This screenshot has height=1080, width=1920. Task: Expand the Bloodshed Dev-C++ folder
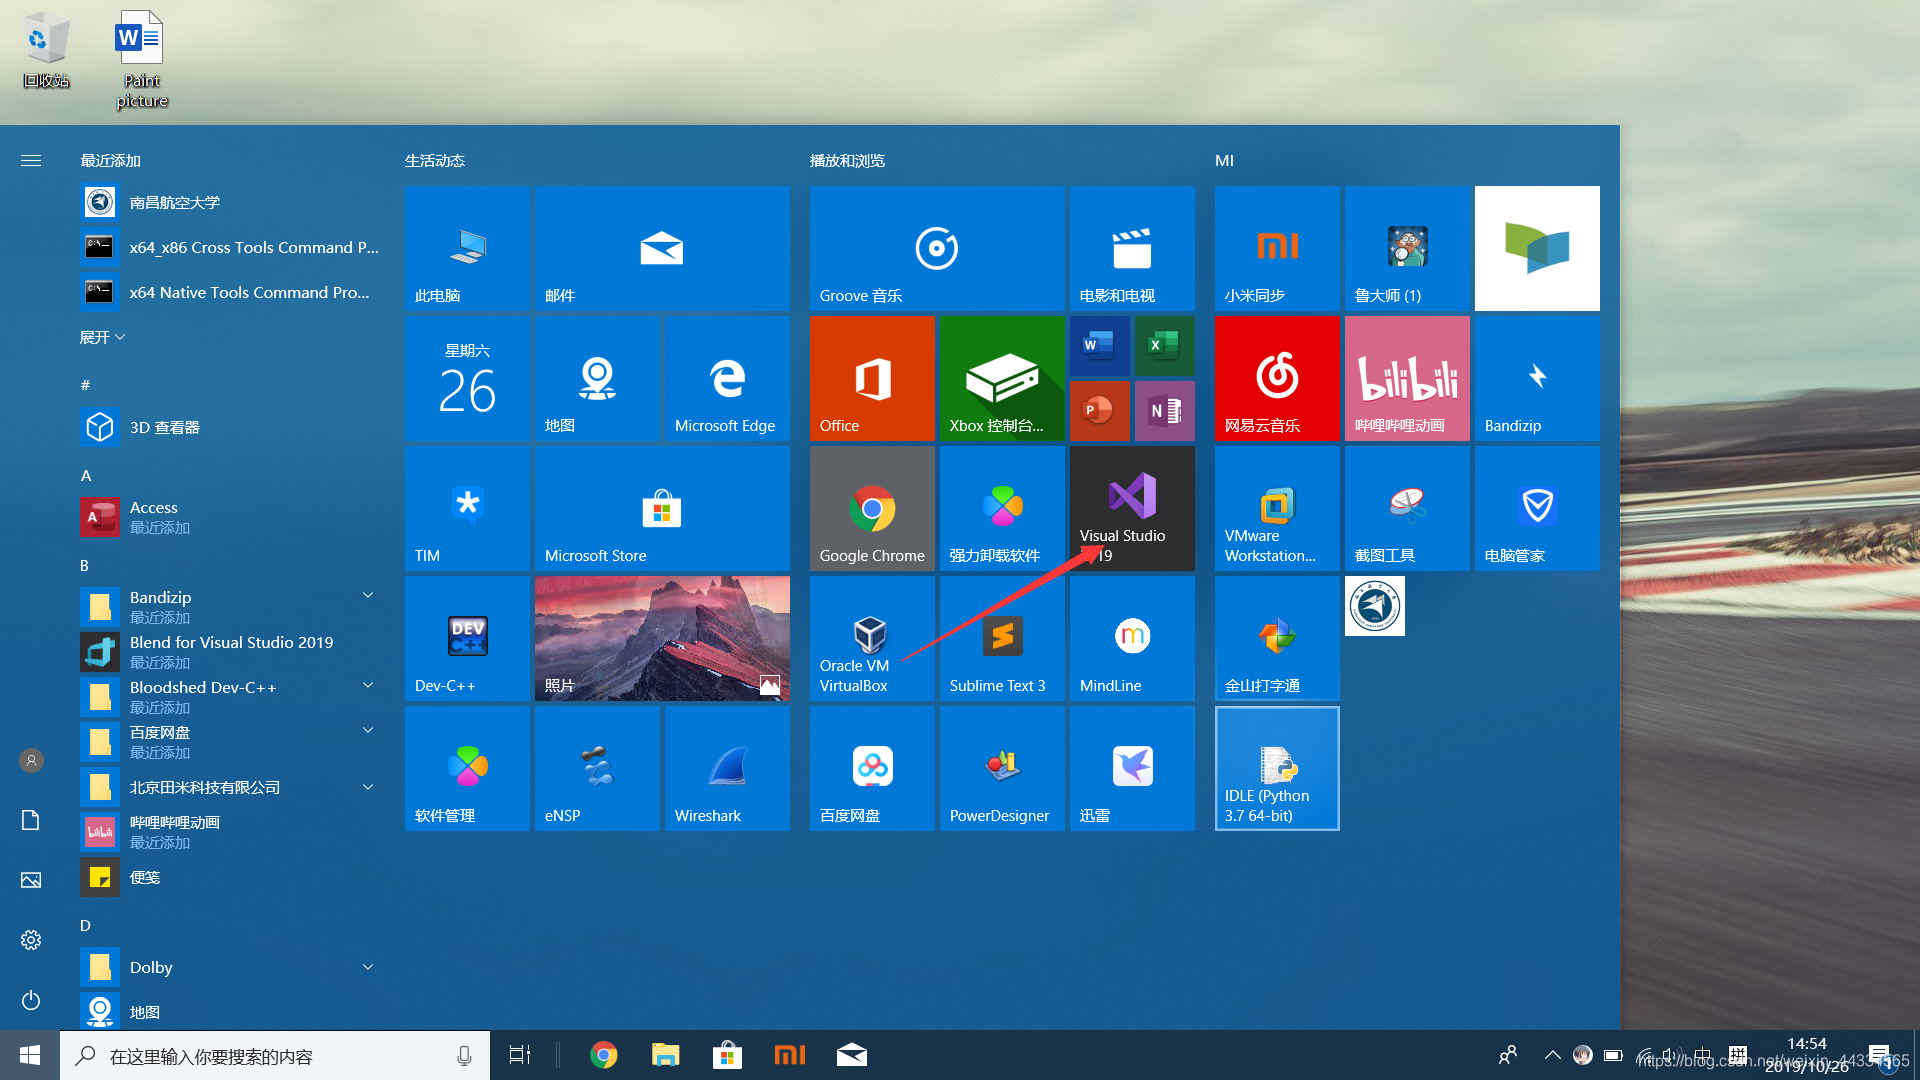[368, 685]
